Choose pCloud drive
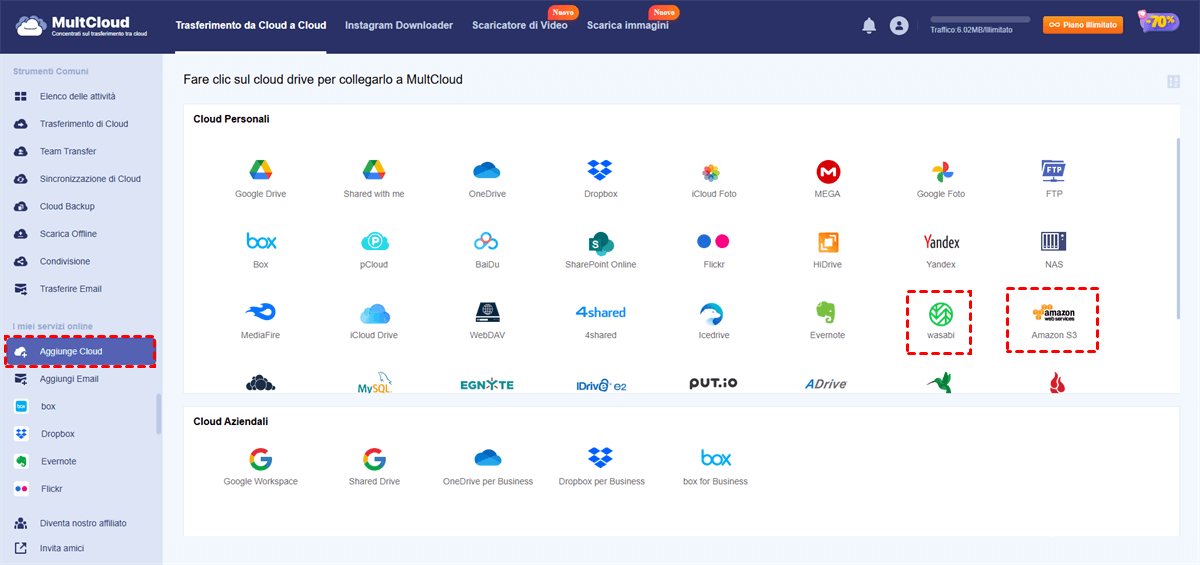The width and height of the screenshot is (1200, 565). tap(374, 250)
